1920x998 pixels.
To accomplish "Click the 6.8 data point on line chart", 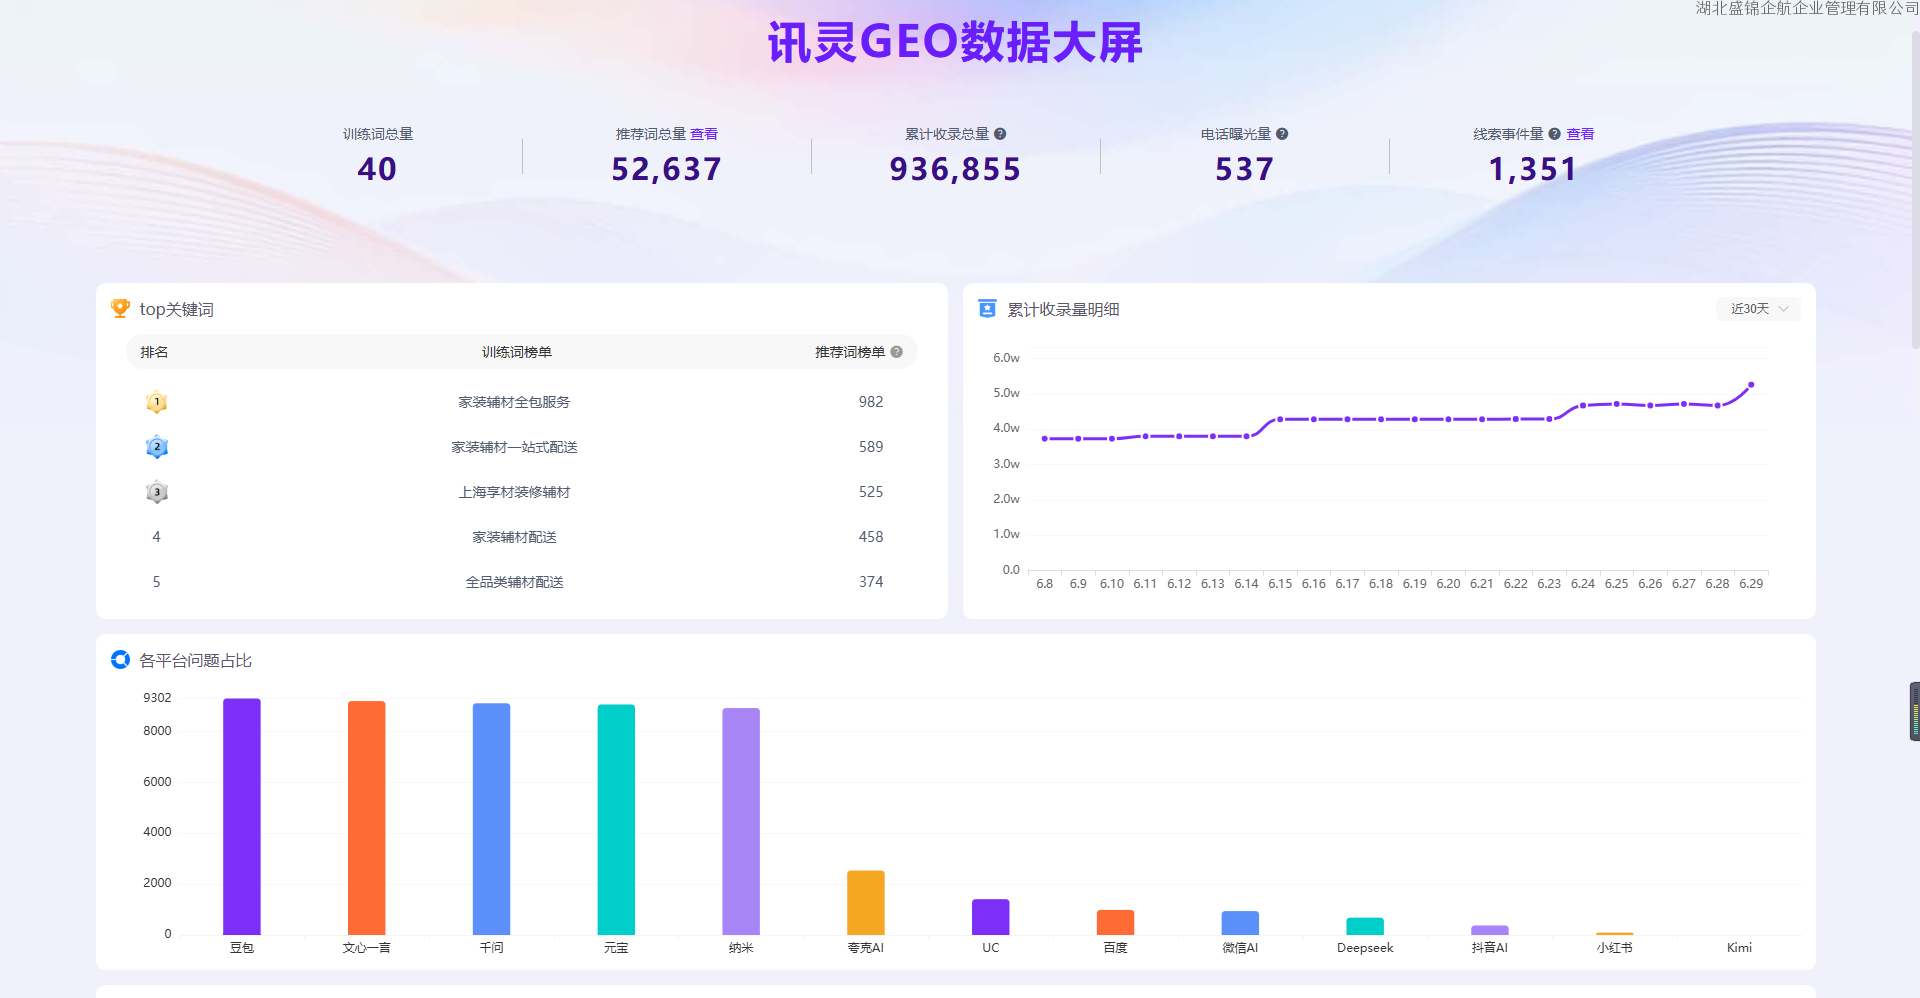I will tap(1044, 438).
